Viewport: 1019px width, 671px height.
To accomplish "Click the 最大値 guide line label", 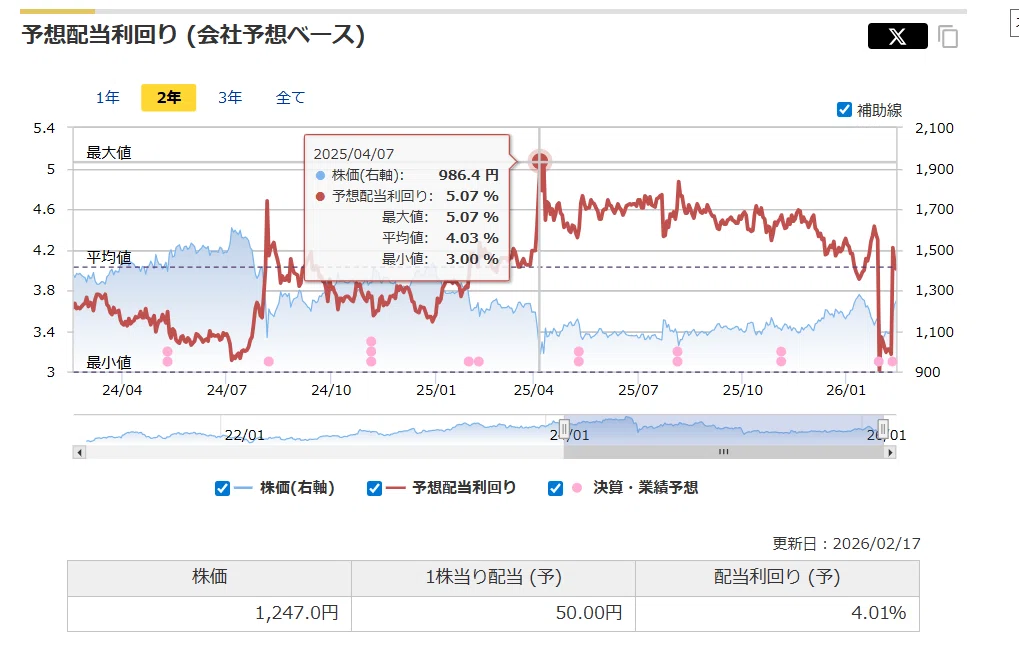I will click(x=109, y=153).
